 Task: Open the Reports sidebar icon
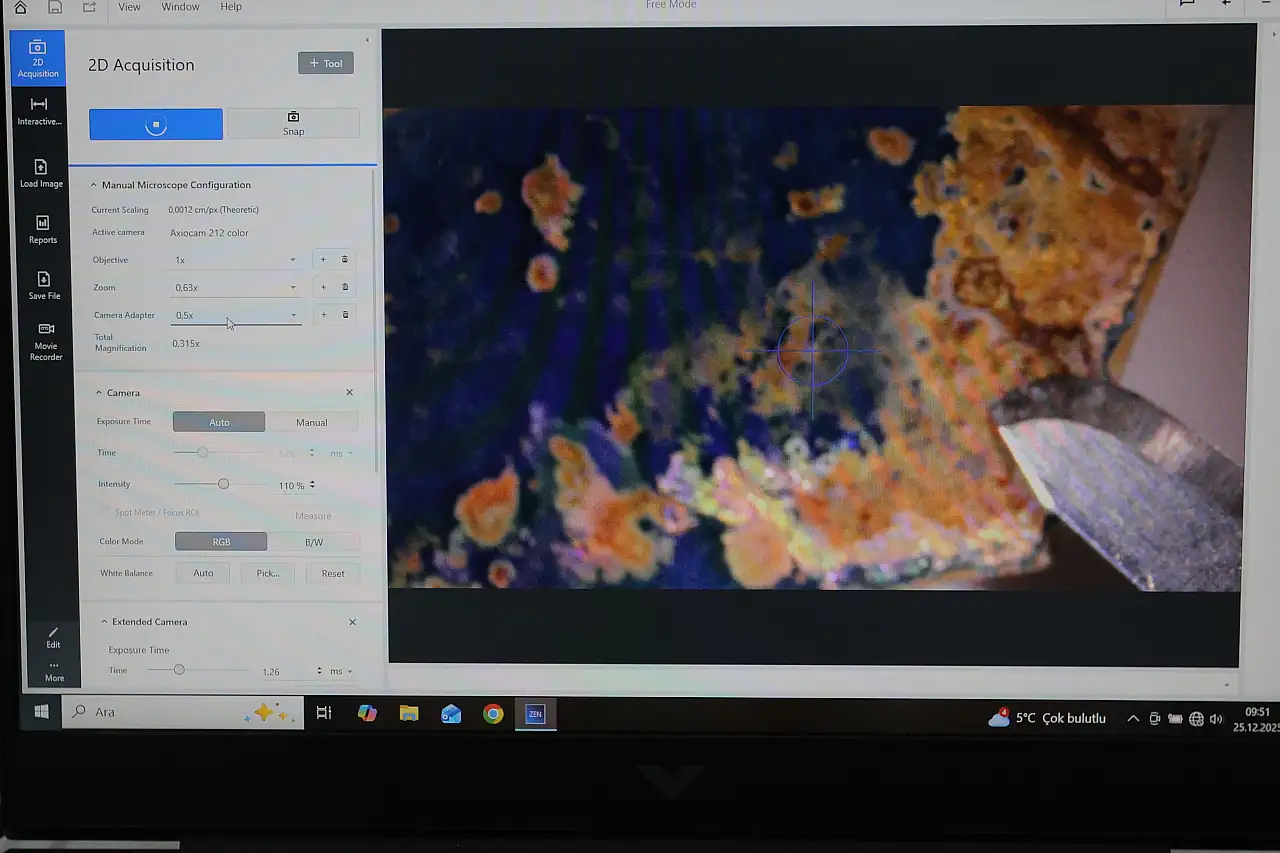[x=43, y=229]
